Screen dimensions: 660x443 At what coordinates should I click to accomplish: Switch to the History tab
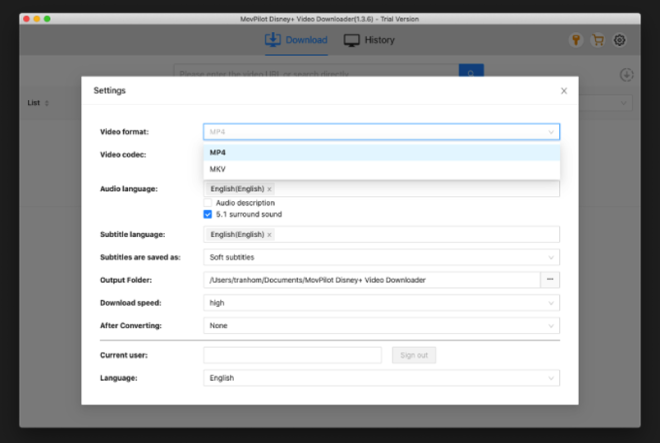pyautogui.click(x=369, y=40)
